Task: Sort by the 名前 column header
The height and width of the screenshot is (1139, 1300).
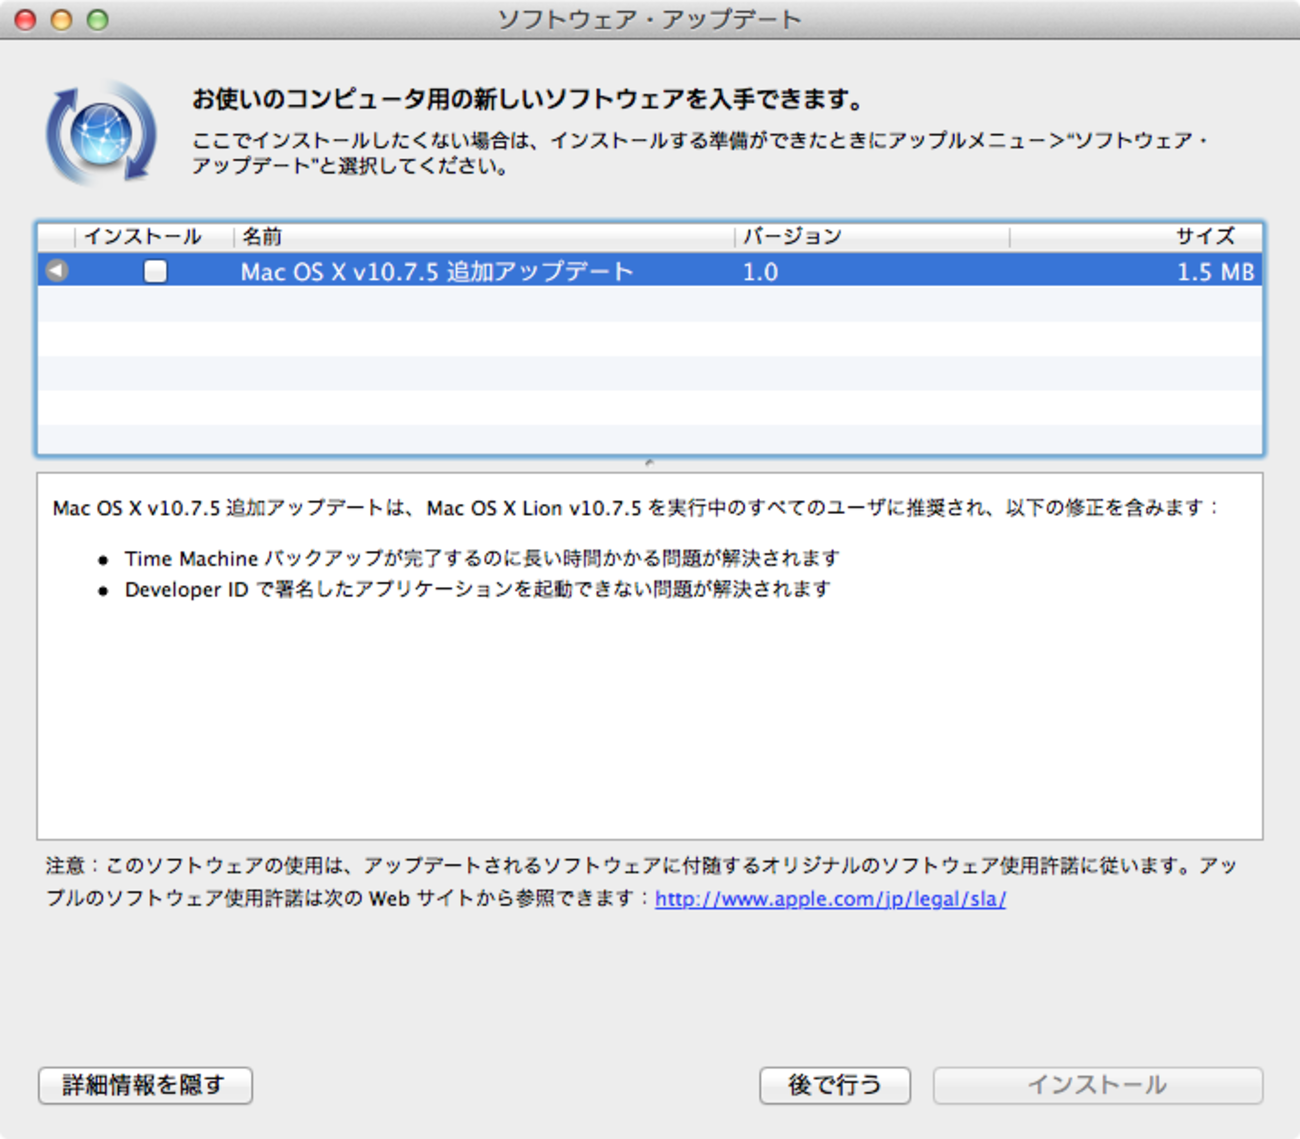Action: 484,236
